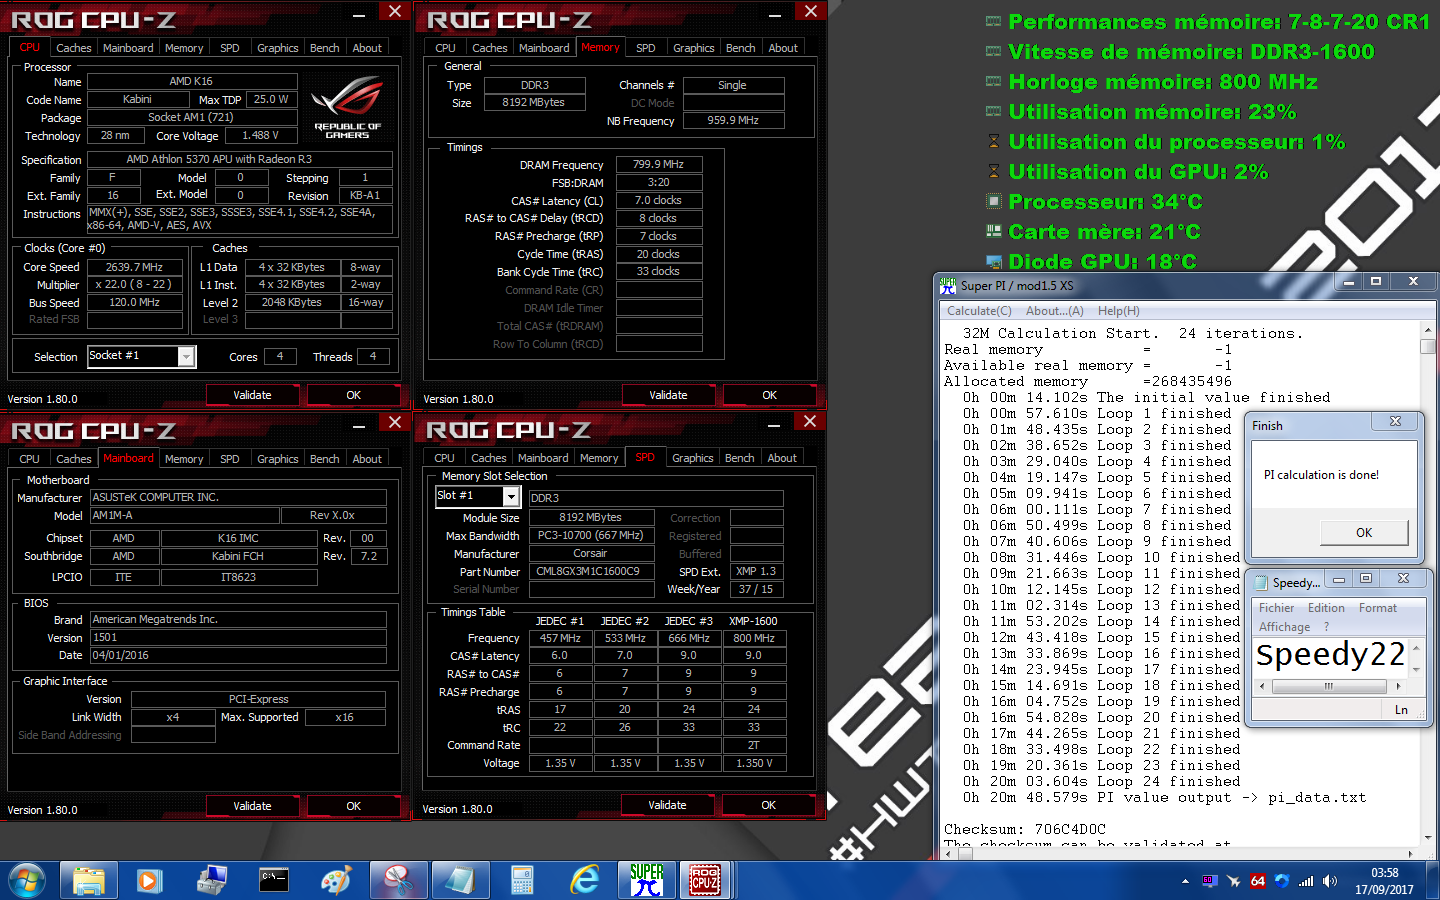Open the Paint taskbar icon
Screen dimensions: 1440x900
tap(335, 880)
